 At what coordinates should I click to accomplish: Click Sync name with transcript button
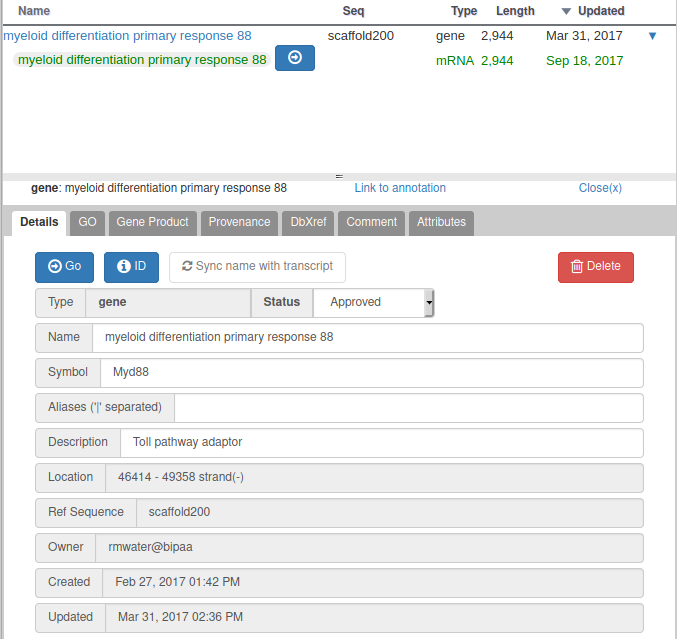click(x=257, y=267)
